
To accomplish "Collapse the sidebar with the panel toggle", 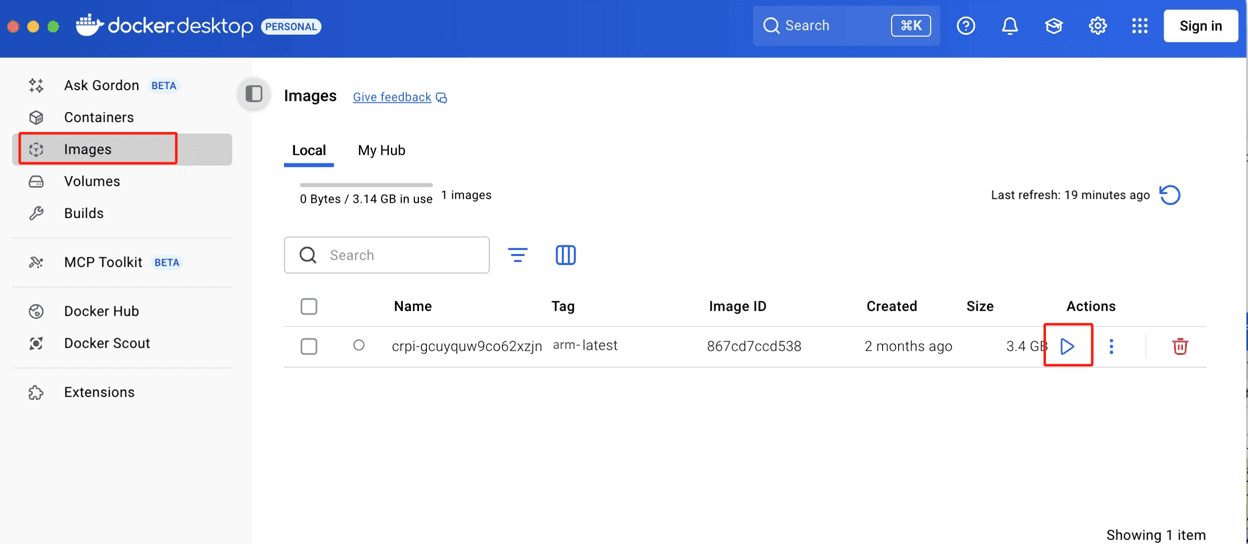I will coord(254,94).
